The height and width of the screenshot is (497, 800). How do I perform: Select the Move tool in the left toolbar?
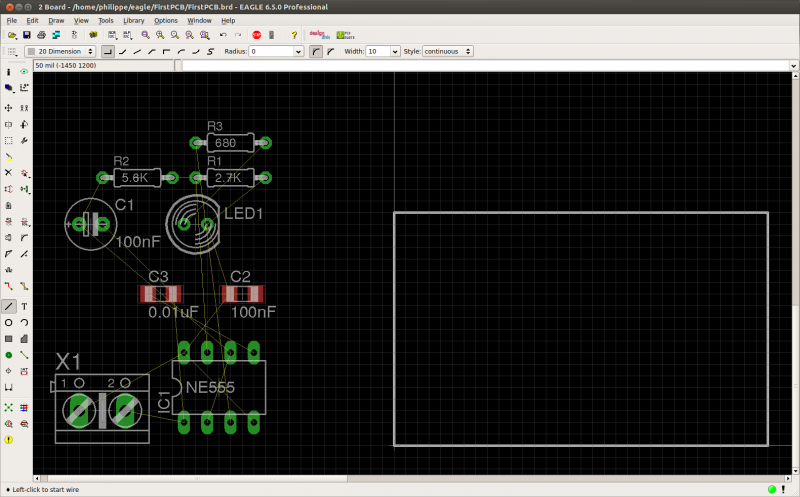tap(9, 107)
